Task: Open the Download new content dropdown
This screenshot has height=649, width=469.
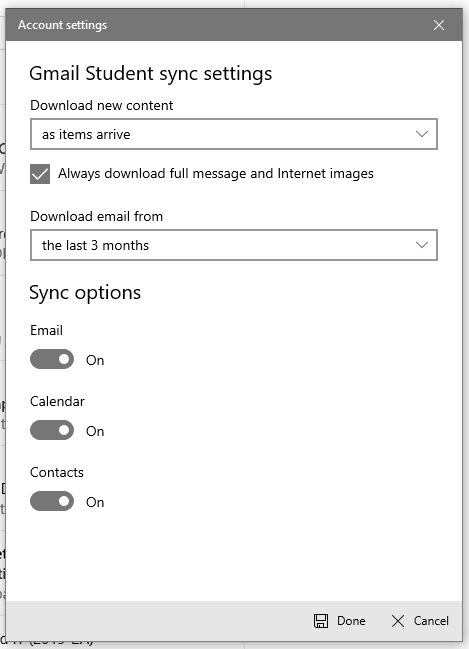Action: point(234,134)
